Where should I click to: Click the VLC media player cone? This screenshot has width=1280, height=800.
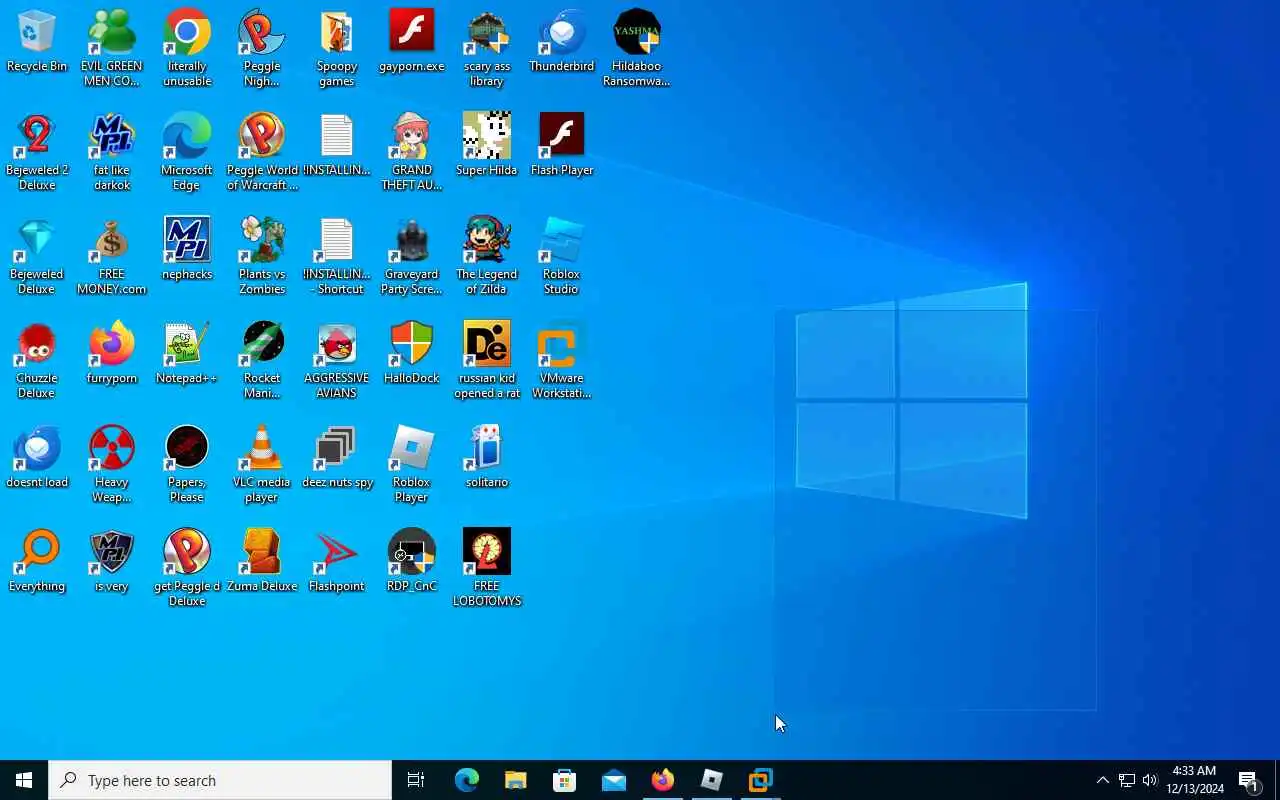tap(262, 464)
